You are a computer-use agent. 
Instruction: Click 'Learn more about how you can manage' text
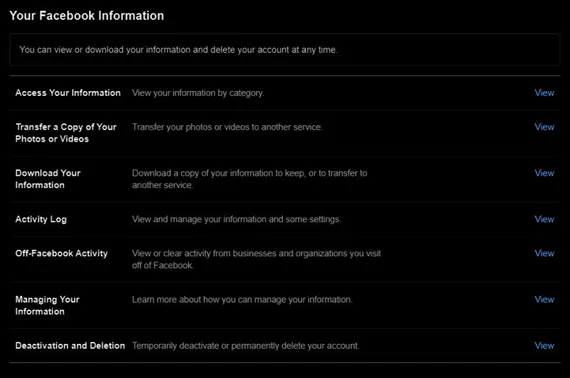pyautogui.click(x=242, y=300)
